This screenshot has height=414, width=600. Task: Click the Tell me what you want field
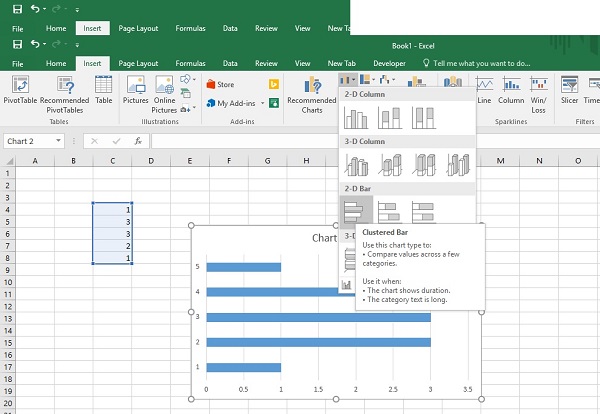(x=476, y=64)
